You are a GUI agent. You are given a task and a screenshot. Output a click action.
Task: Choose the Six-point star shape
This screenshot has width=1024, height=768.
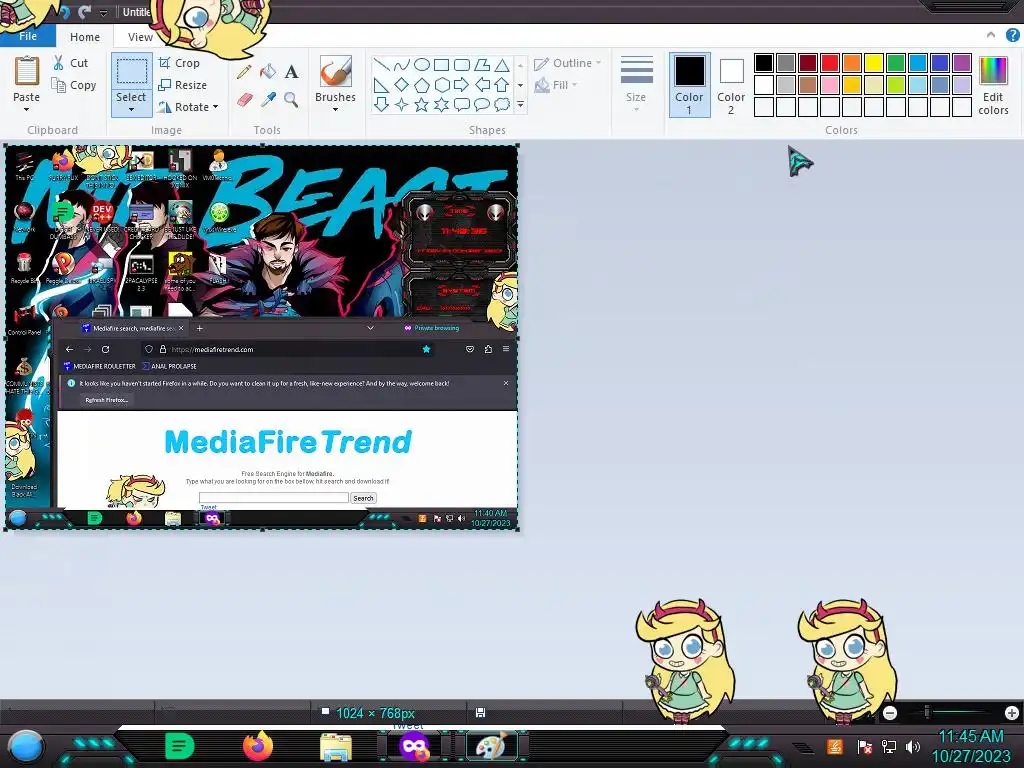pyautogui.click(x=442, y=104)
